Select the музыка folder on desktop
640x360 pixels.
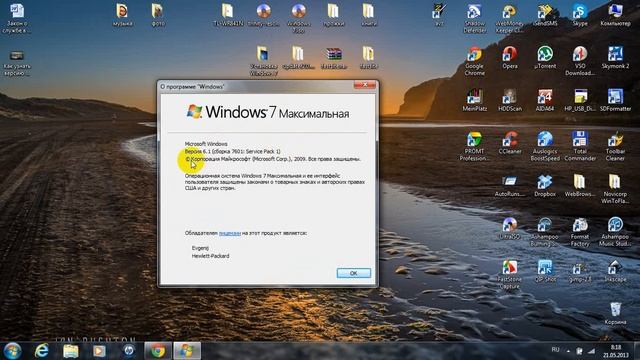[122, 15]
